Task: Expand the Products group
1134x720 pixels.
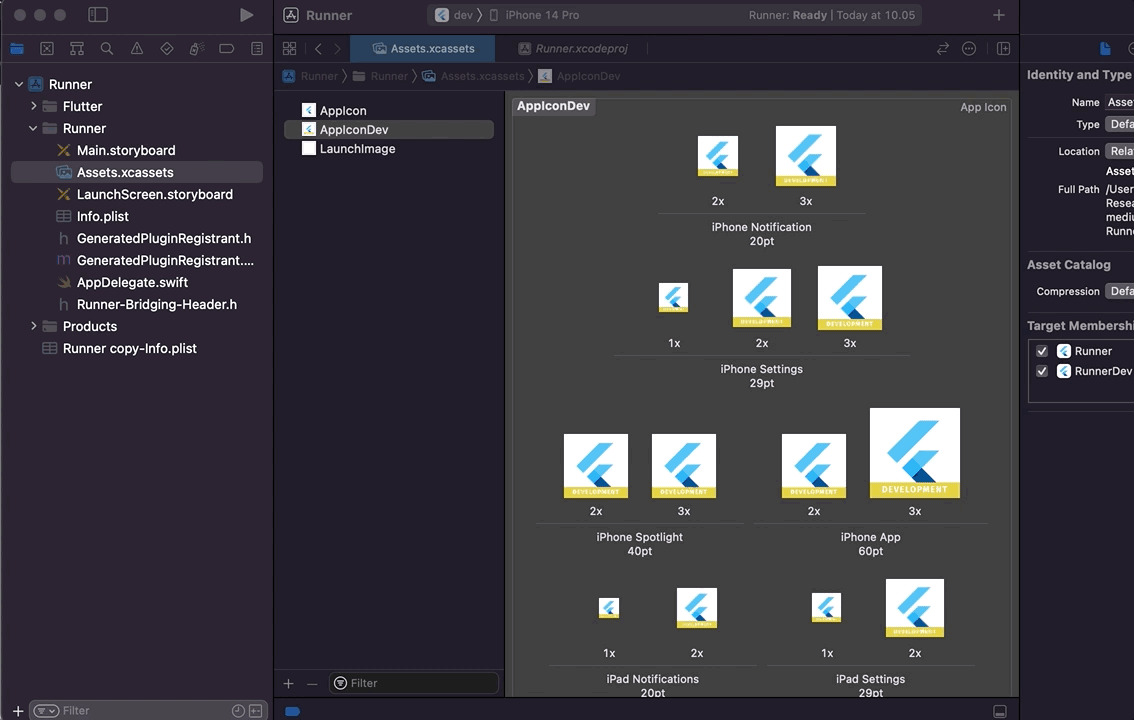Action: (x=33, y=326)
